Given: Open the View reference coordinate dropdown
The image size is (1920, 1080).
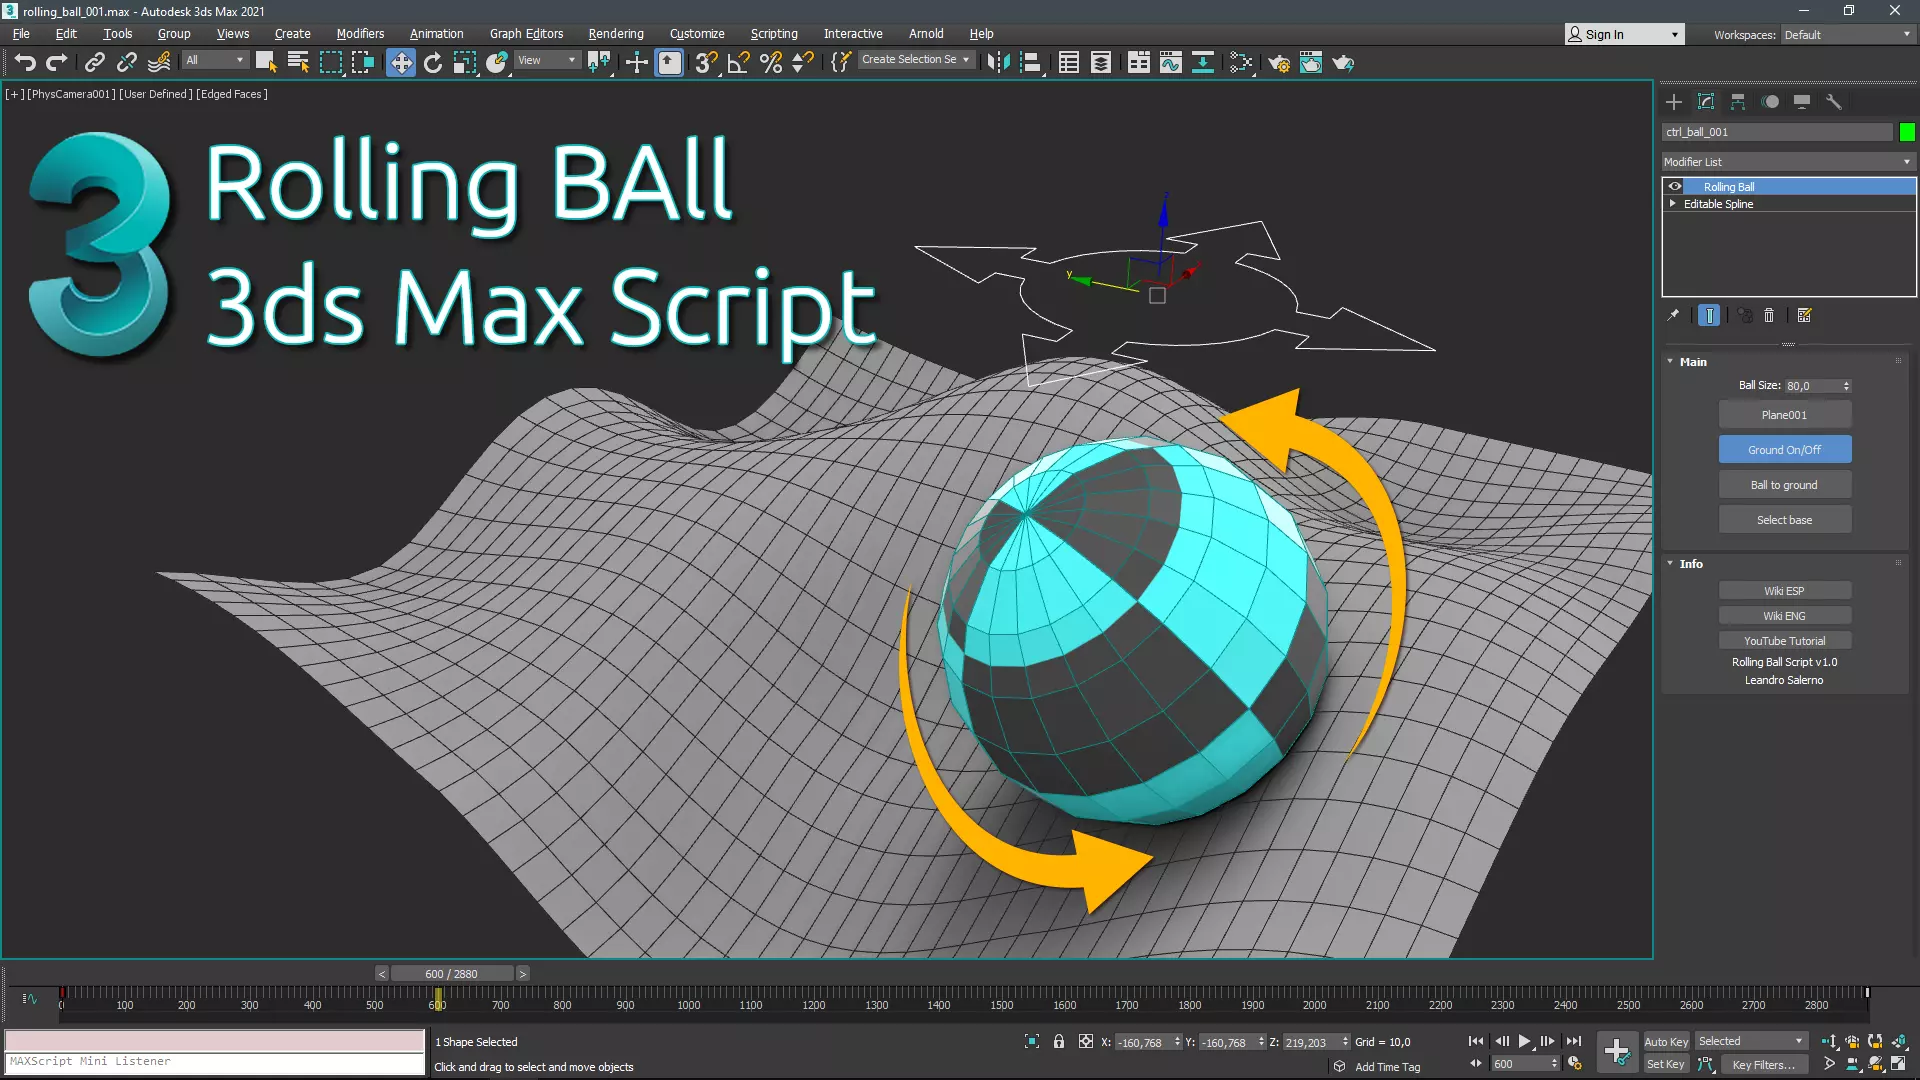Looking at the screenshot, I should pos(547,60).
